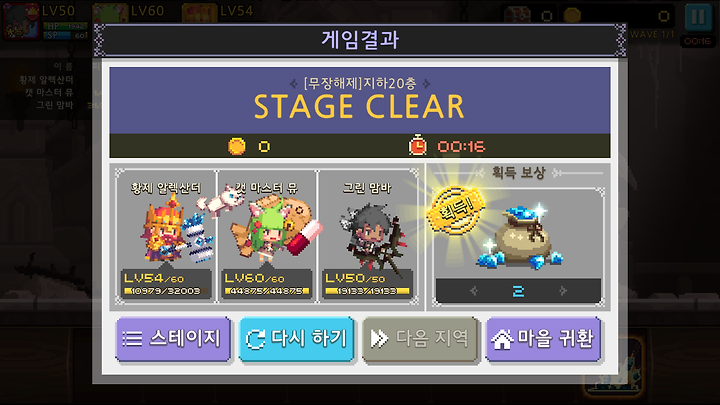Click the red stopwatch timer icon
The image size is (720, 405).
[x=417, y=146]
